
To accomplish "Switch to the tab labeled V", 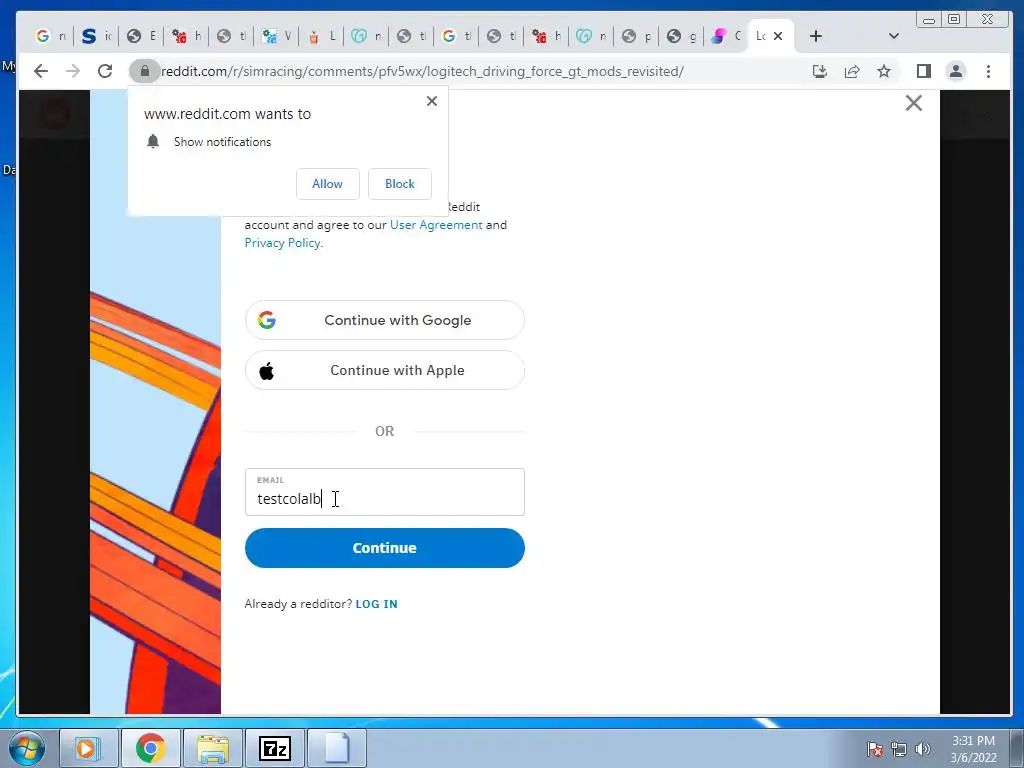I will tap(276, 36).
